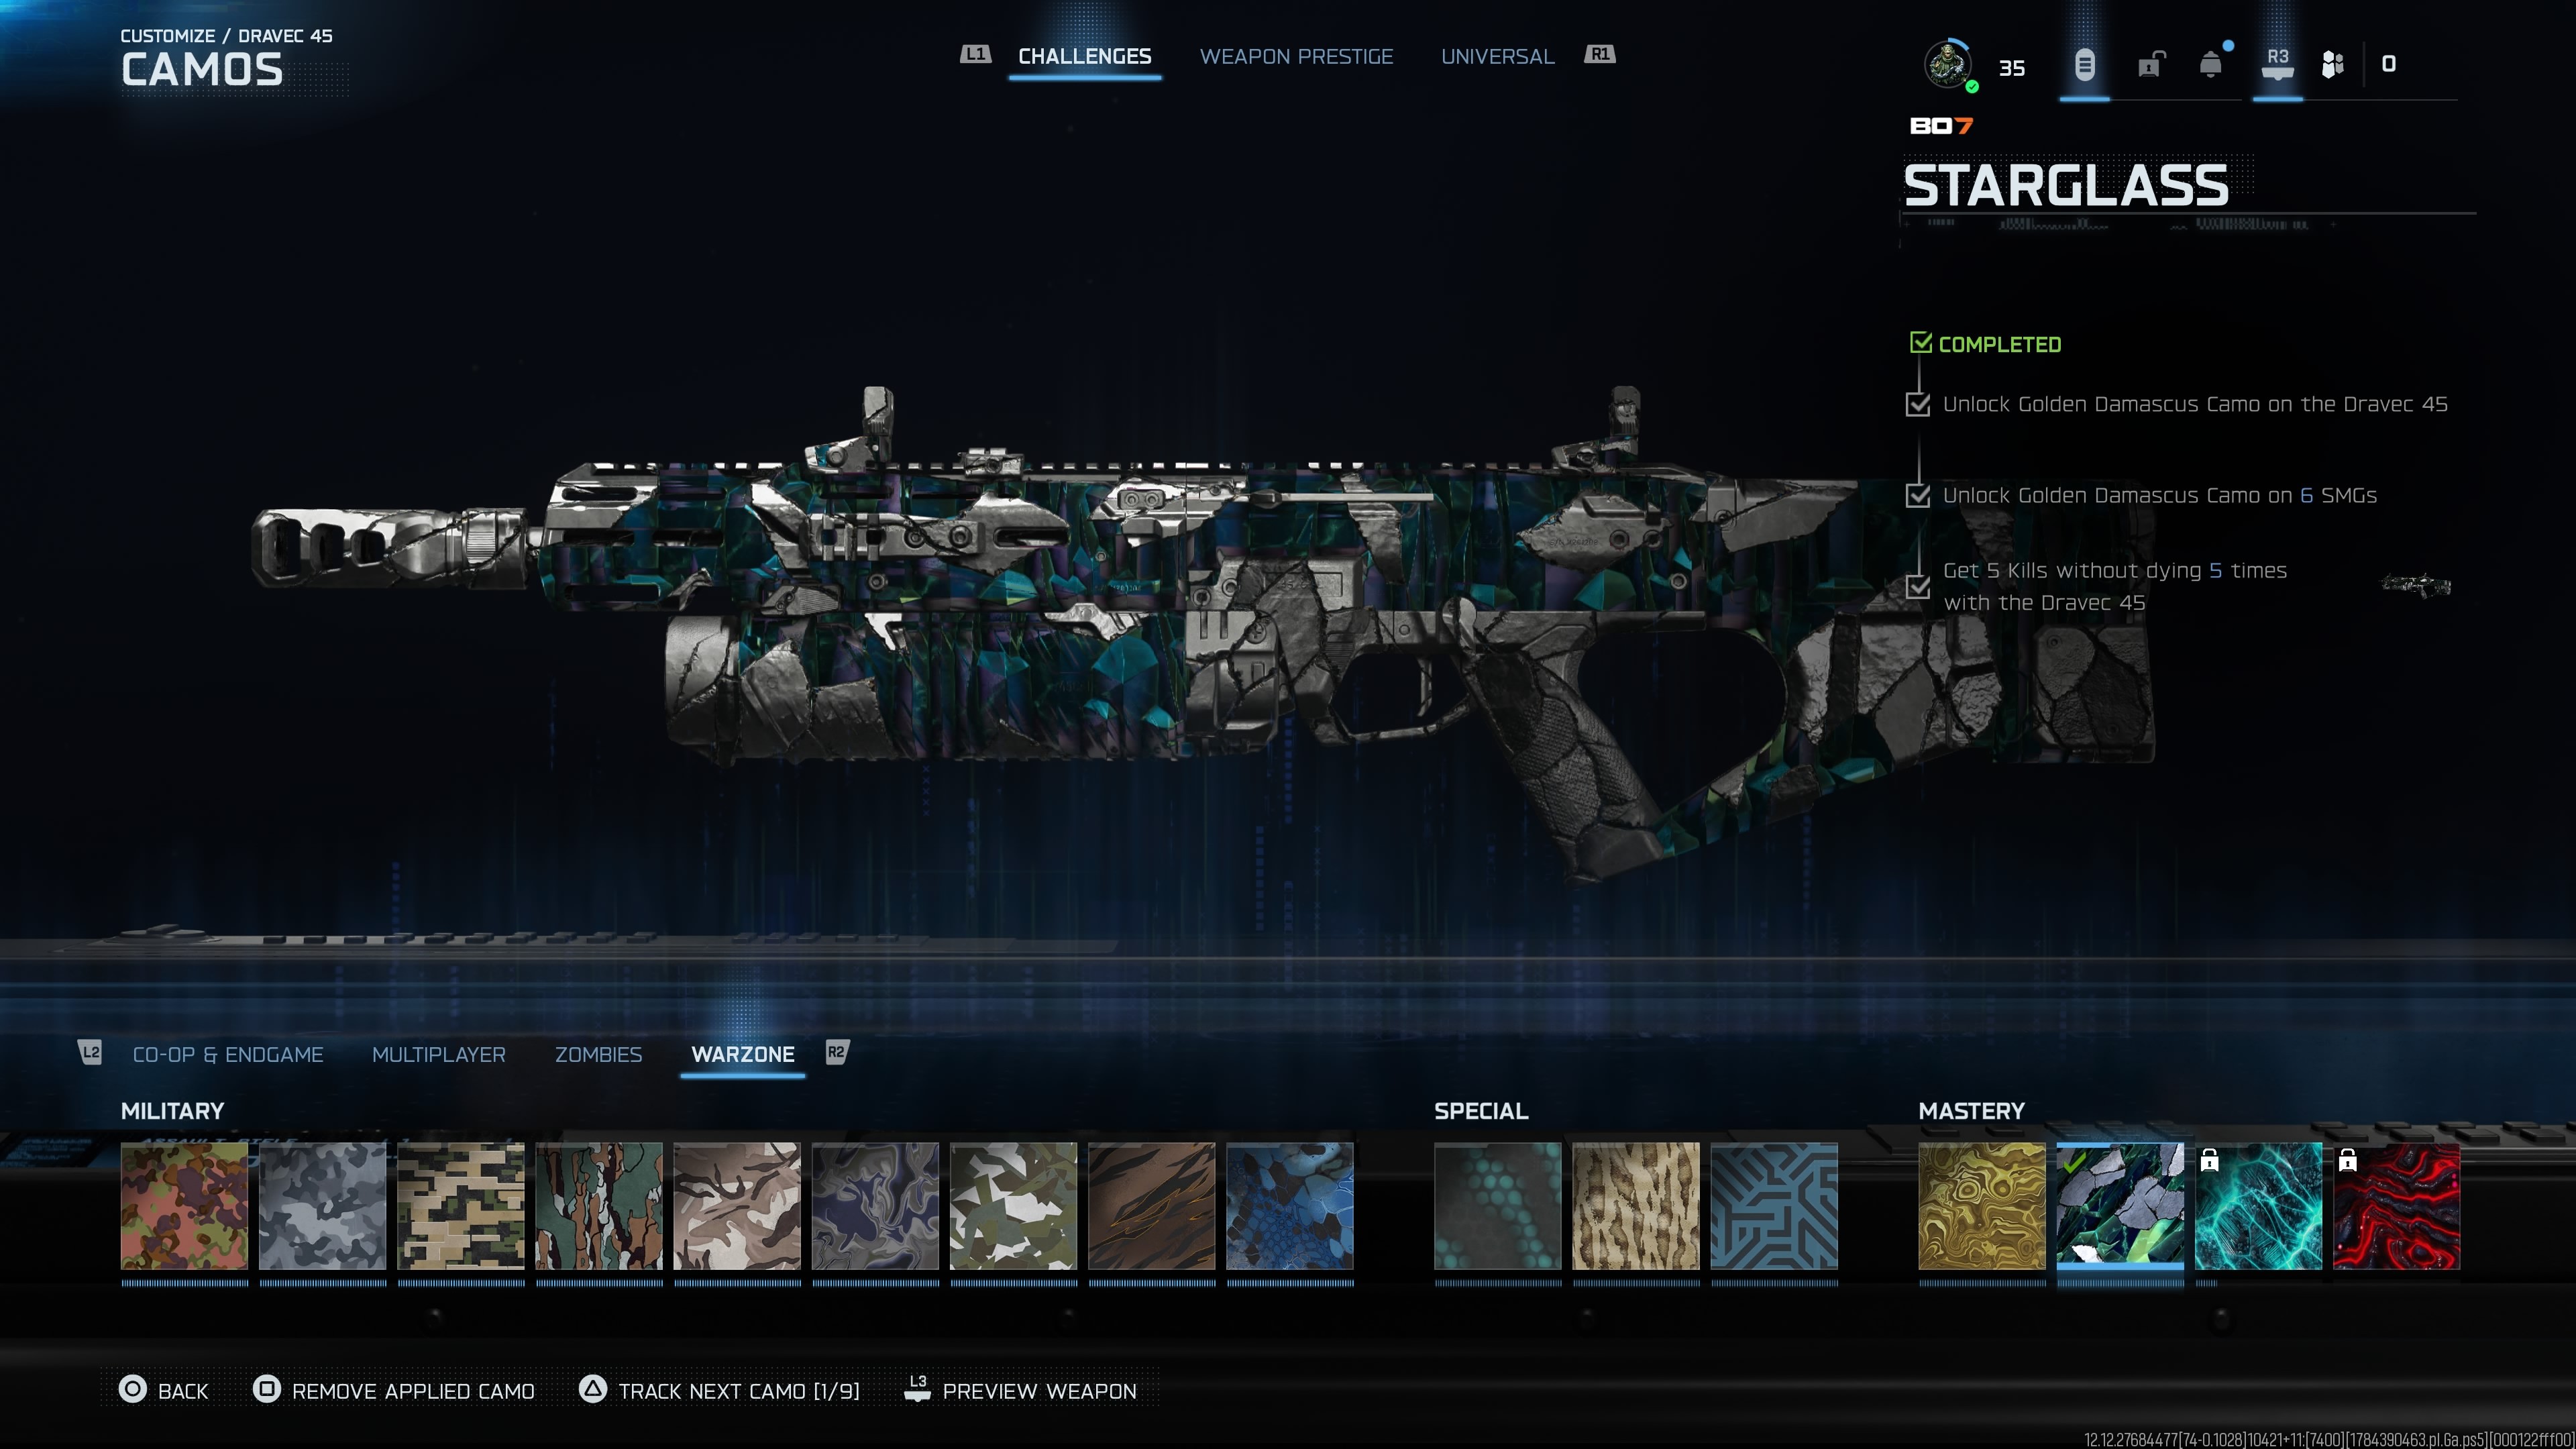Select the locked red mastery camo
This screenshot has width=2576, height=1449.
coord(2396,1206)
